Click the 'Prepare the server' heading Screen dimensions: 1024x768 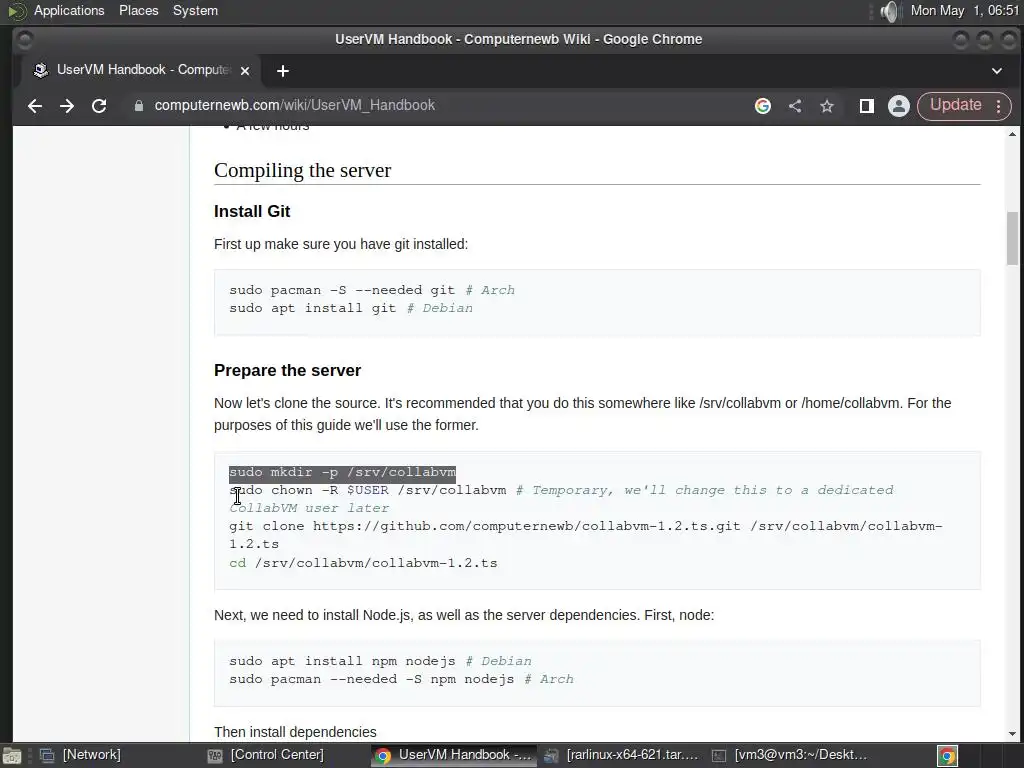point(287,370)
